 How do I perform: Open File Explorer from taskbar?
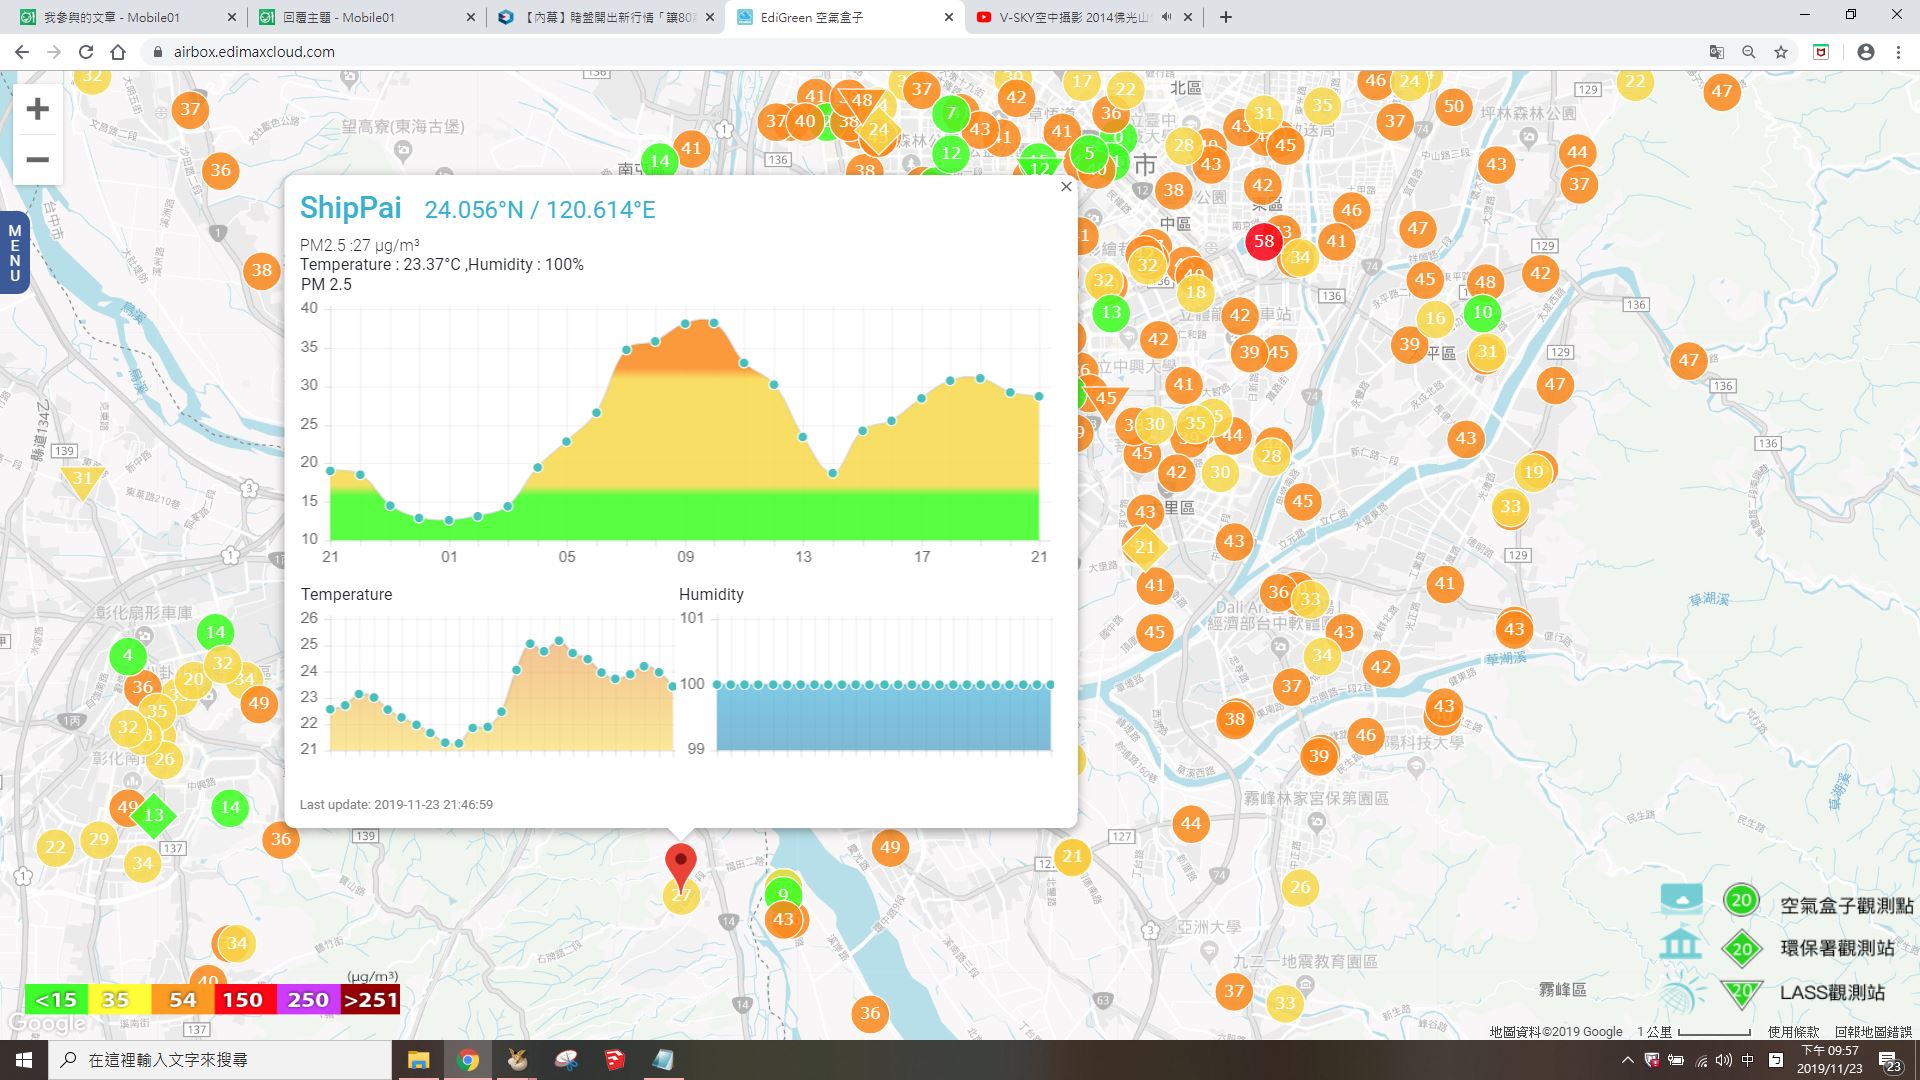click(418, 1060)
